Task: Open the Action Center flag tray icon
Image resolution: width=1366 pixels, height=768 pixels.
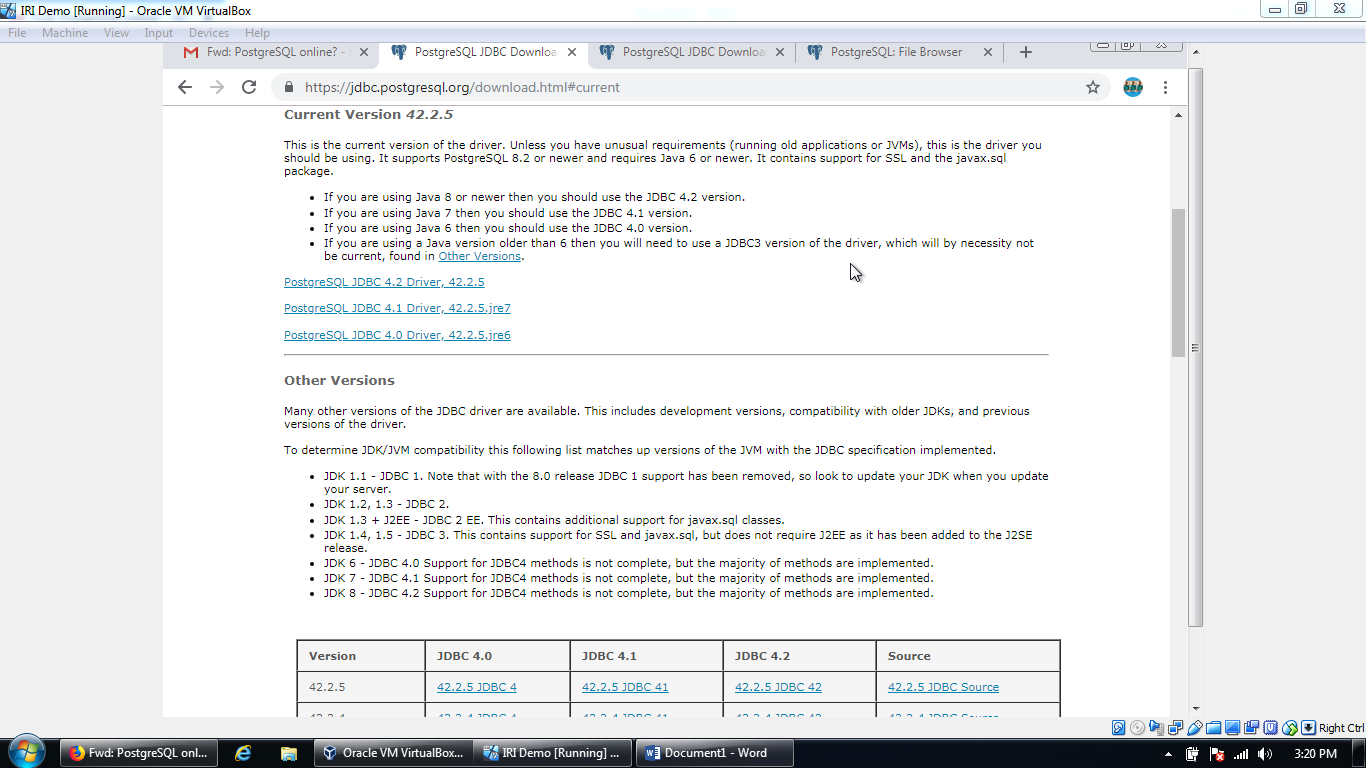Action: 1217,755
